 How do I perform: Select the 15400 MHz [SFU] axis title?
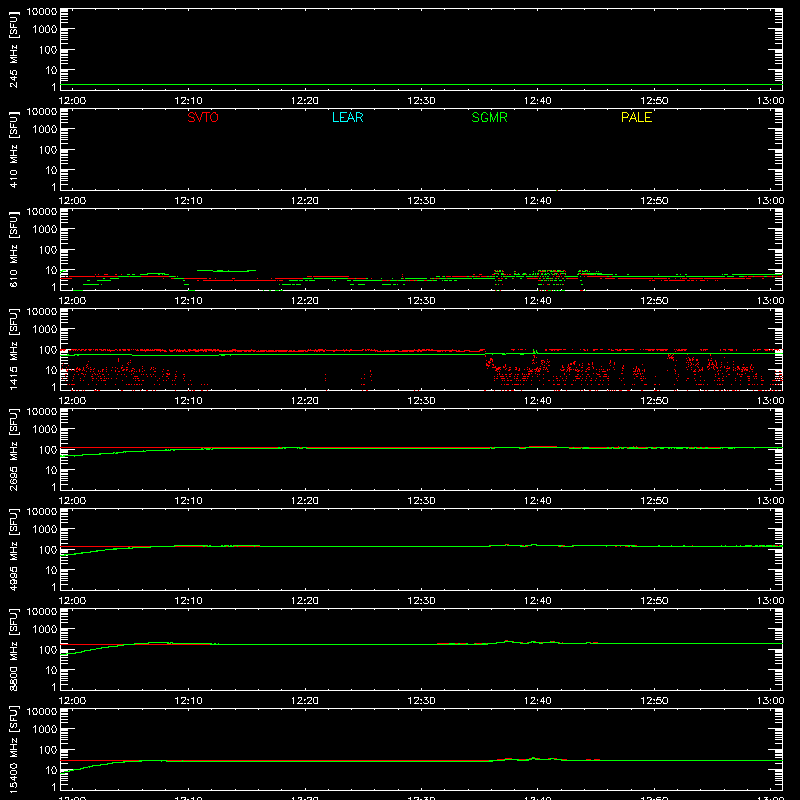click(13, 750)
